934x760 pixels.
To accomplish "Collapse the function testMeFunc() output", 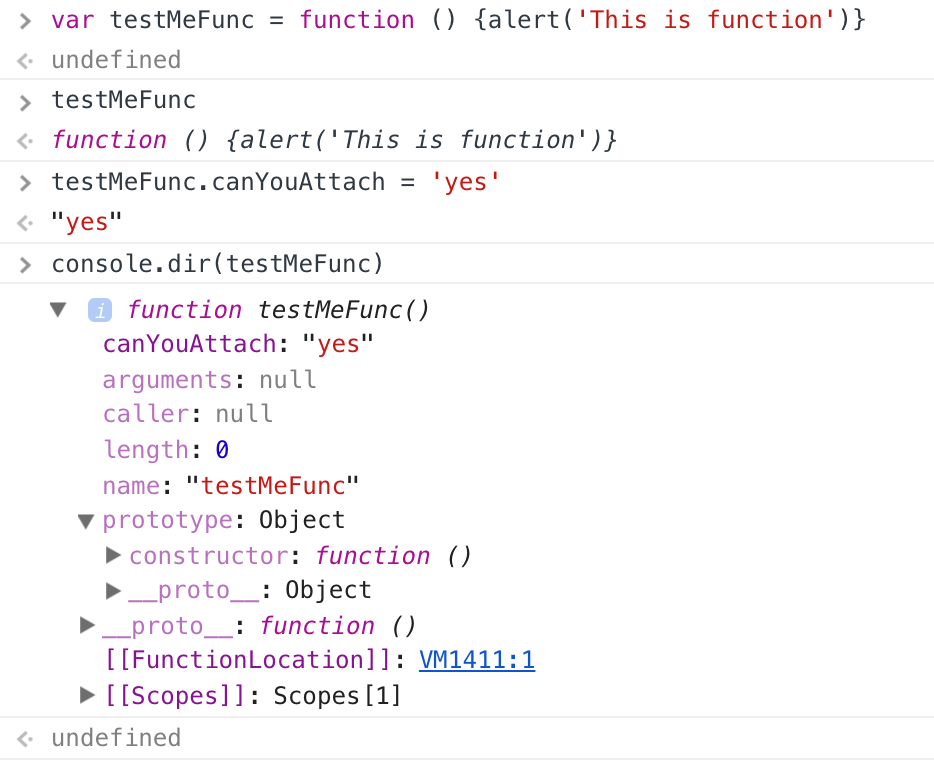I will coord(58,310).
